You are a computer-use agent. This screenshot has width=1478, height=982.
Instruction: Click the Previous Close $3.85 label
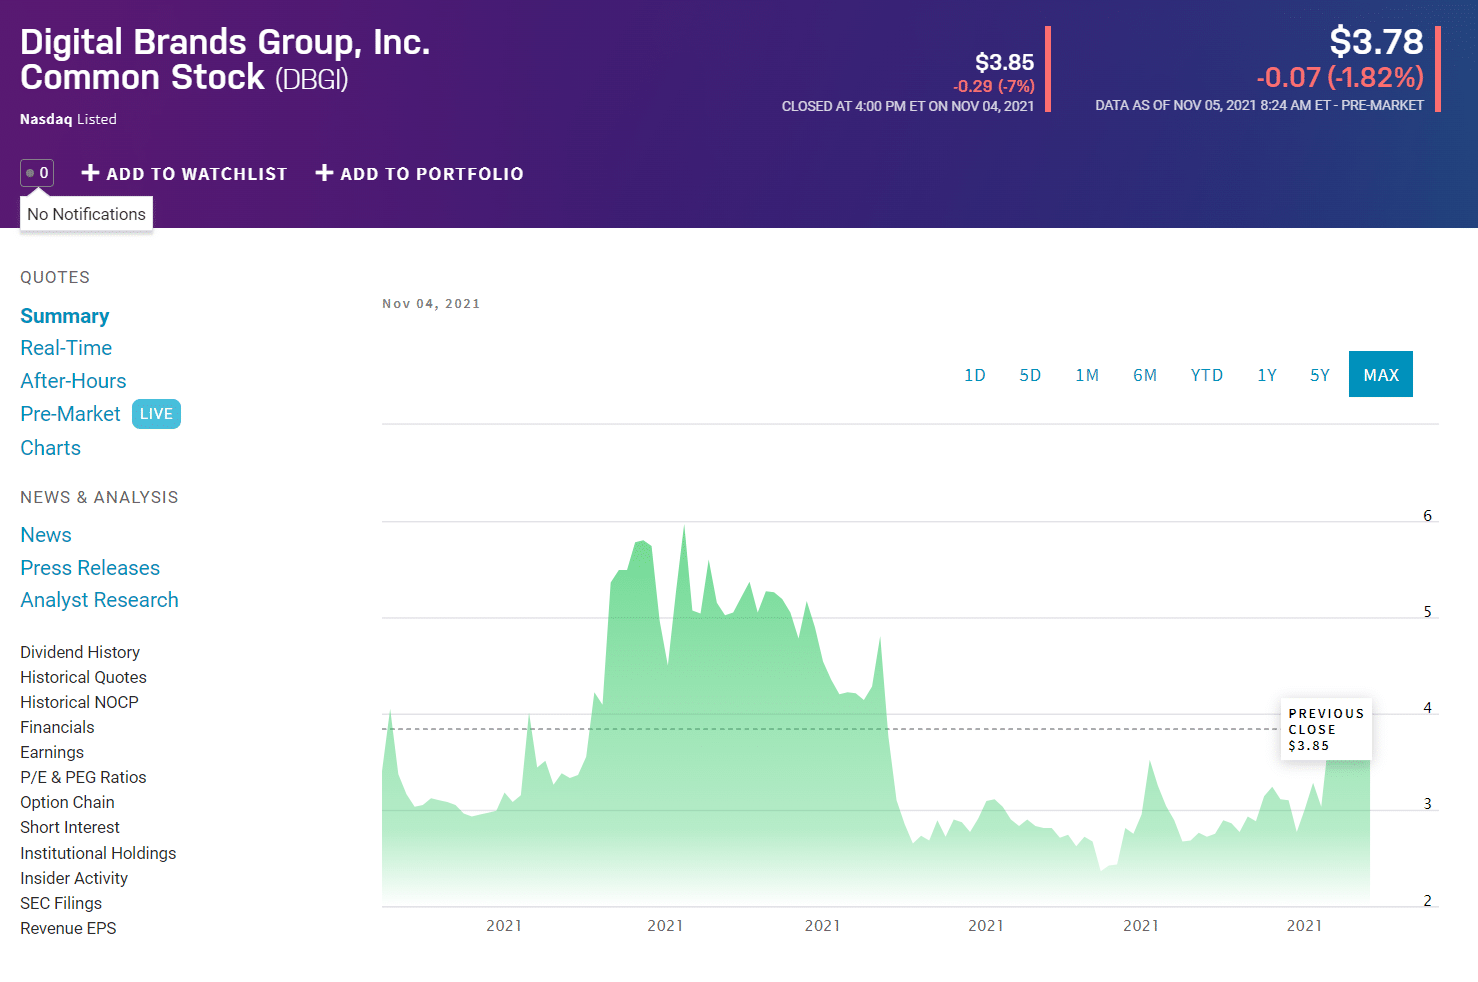point(1326,729)
